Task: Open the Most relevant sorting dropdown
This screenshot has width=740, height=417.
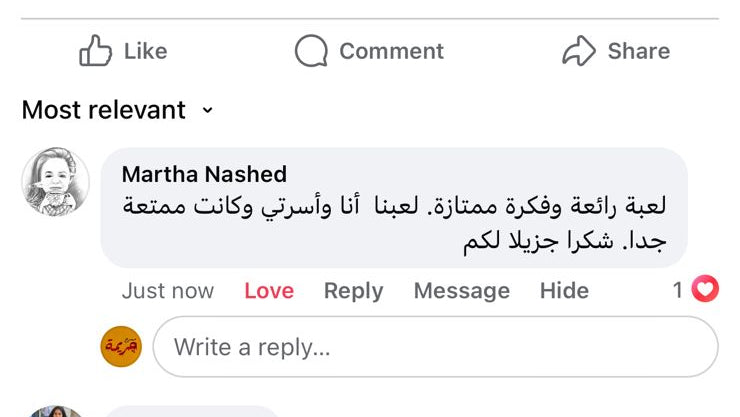Action: [x=104, y=110]
